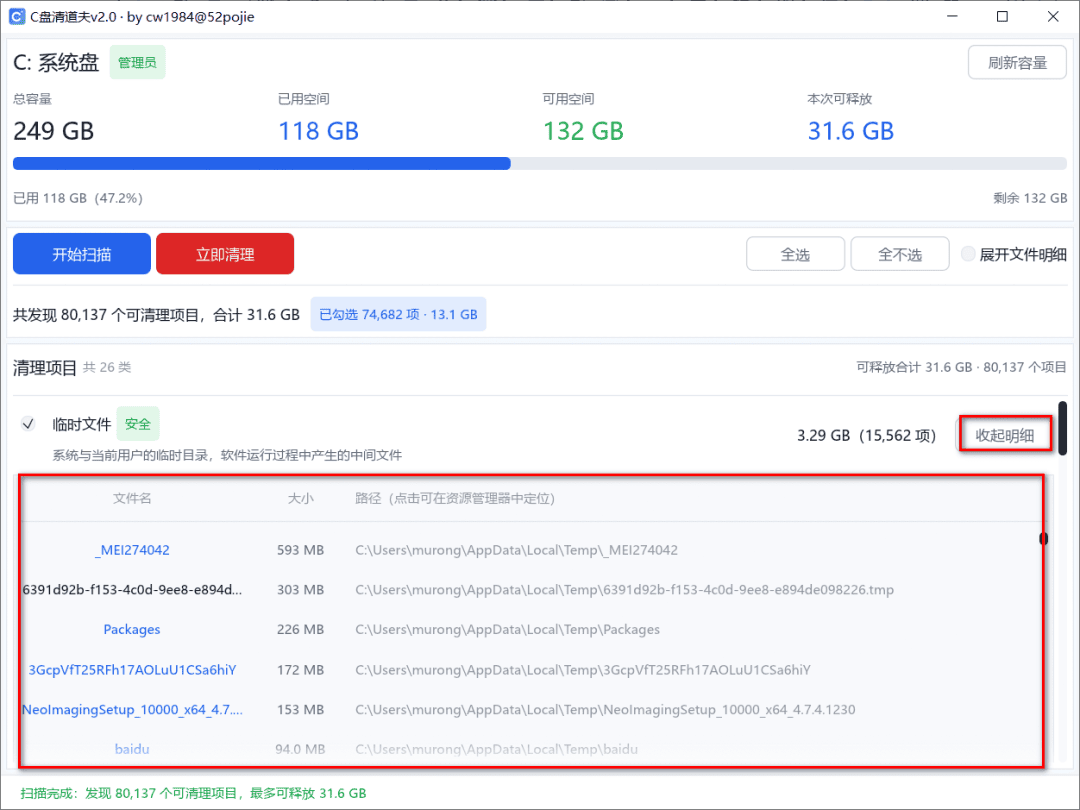This screenshot has width=1080, height=810.
Task: Click the 6391d92b-f153-4c0d file name
Action: 132,590
